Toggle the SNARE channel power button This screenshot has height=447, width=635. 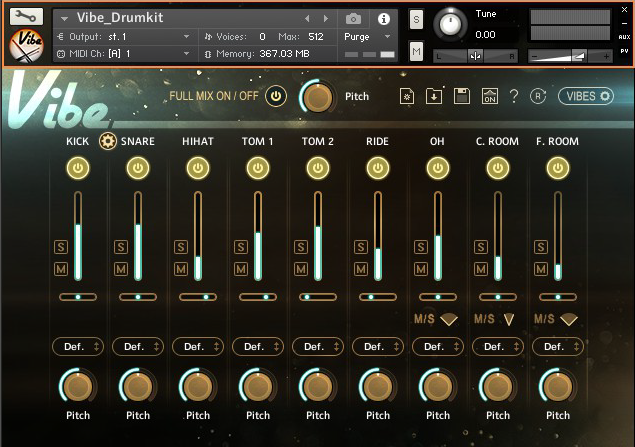click(138, 169)
